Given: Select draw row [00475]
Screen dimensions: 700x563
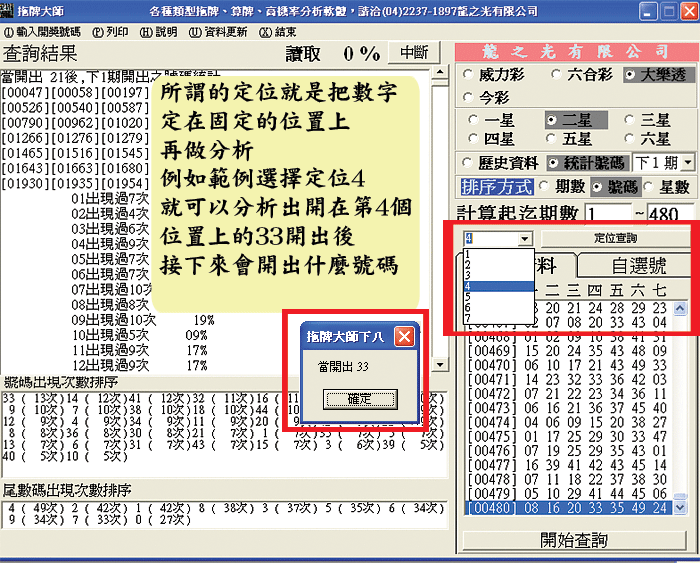Looking at the screenshot, I should (568, 436).
